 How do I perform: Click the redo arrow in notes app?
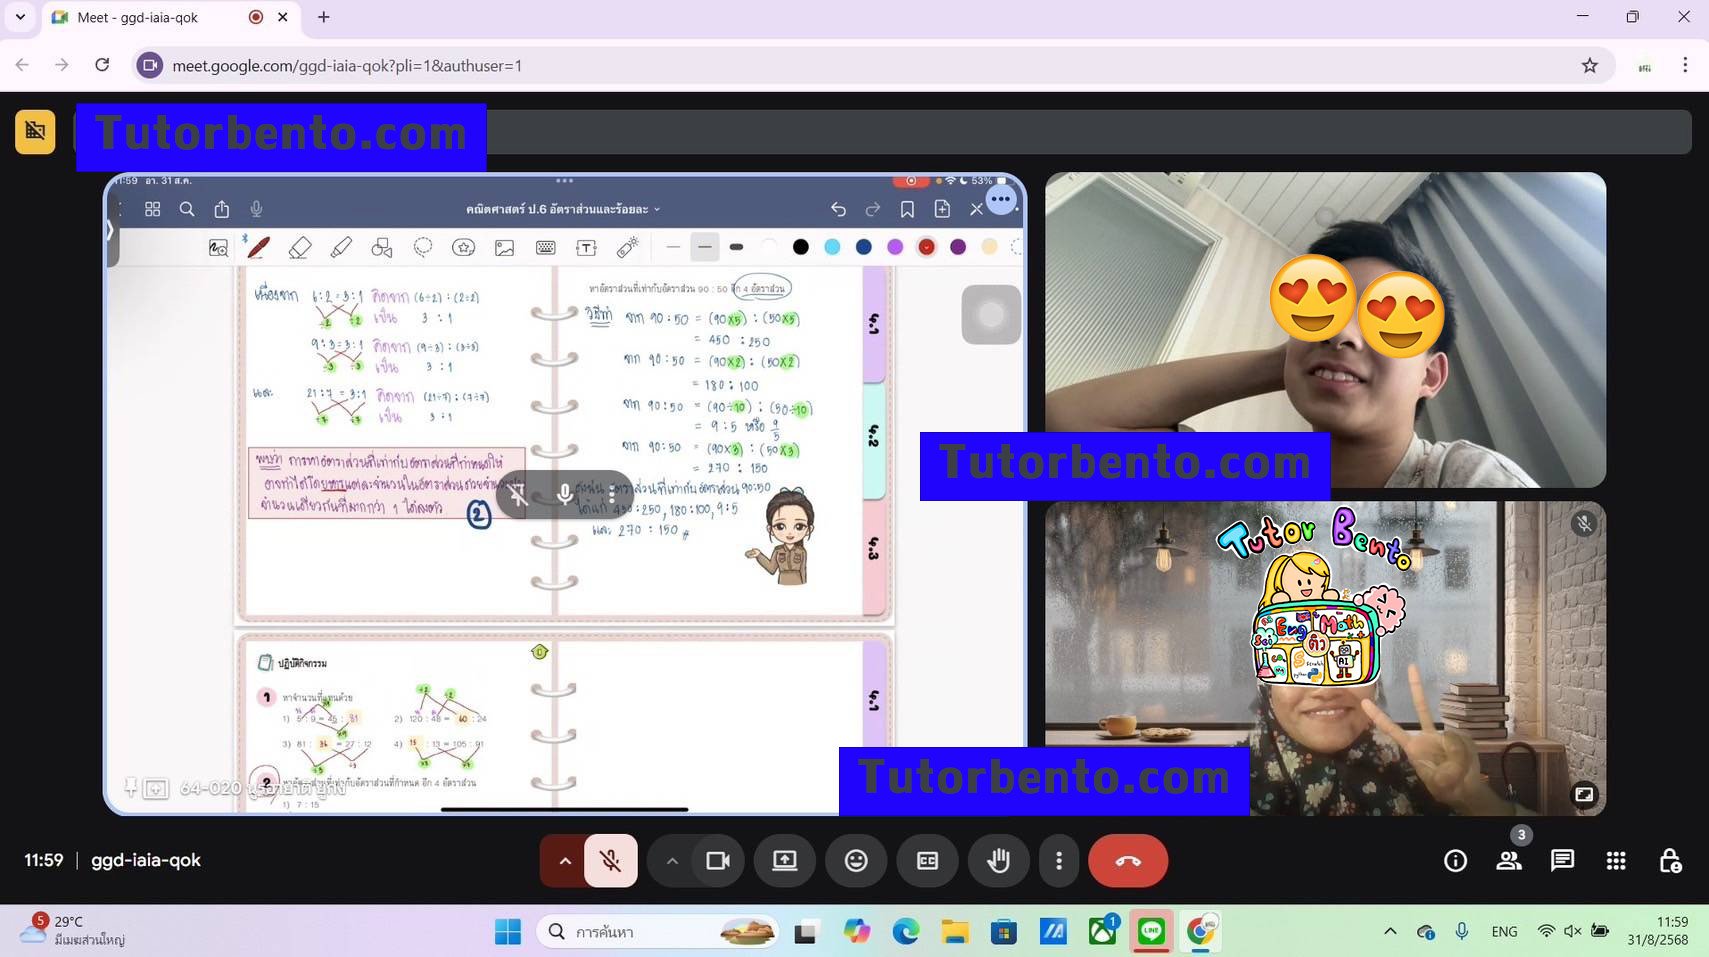(873, 209)
